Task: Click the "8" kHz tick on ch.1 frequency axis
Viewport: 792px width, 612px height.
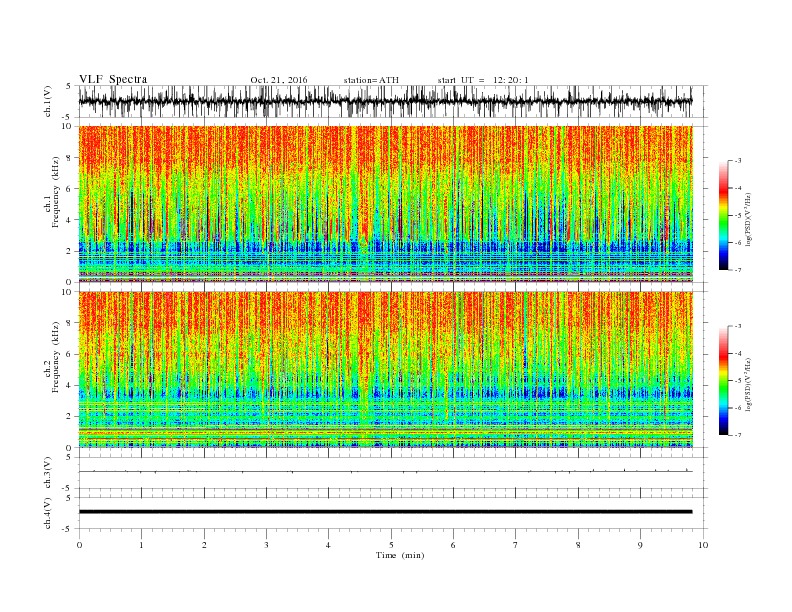Action: click(70, 158)
